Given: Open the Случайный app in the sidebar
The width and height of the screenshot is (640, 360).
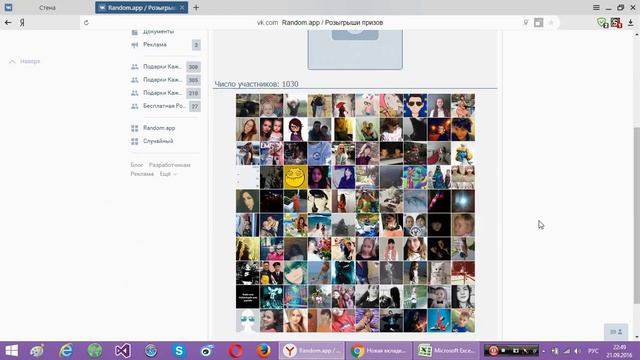Looking at the screenshot, I should pyautogui.click(x=158, y=141).
